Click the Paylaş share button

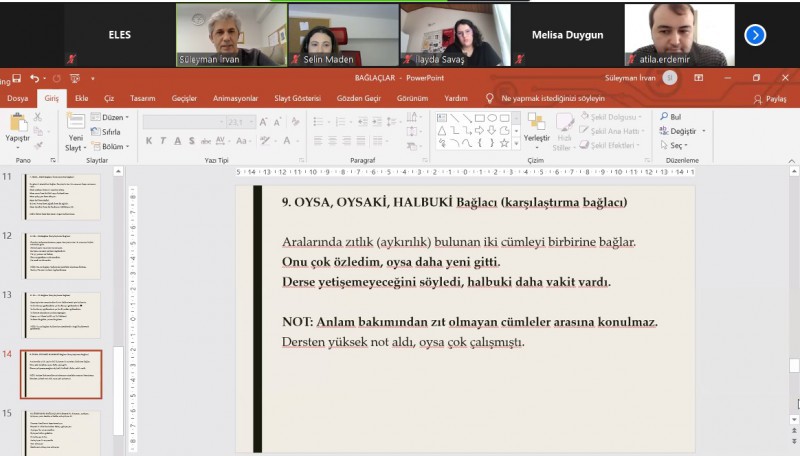click(769, 98)
